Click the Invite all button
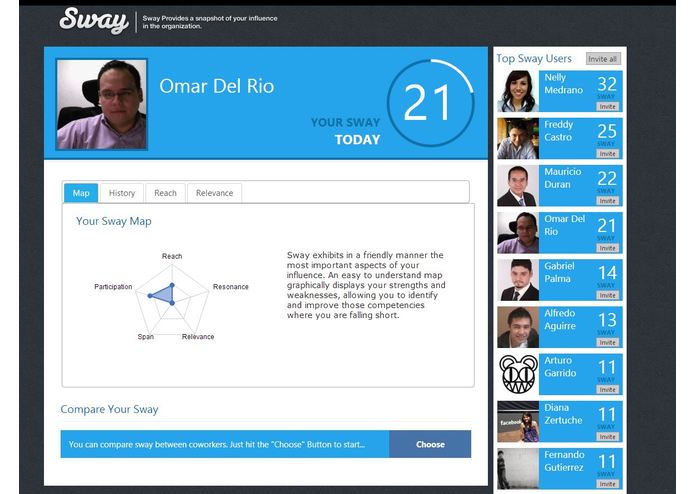Screen dimensions: 695x494 coord(603,59)
